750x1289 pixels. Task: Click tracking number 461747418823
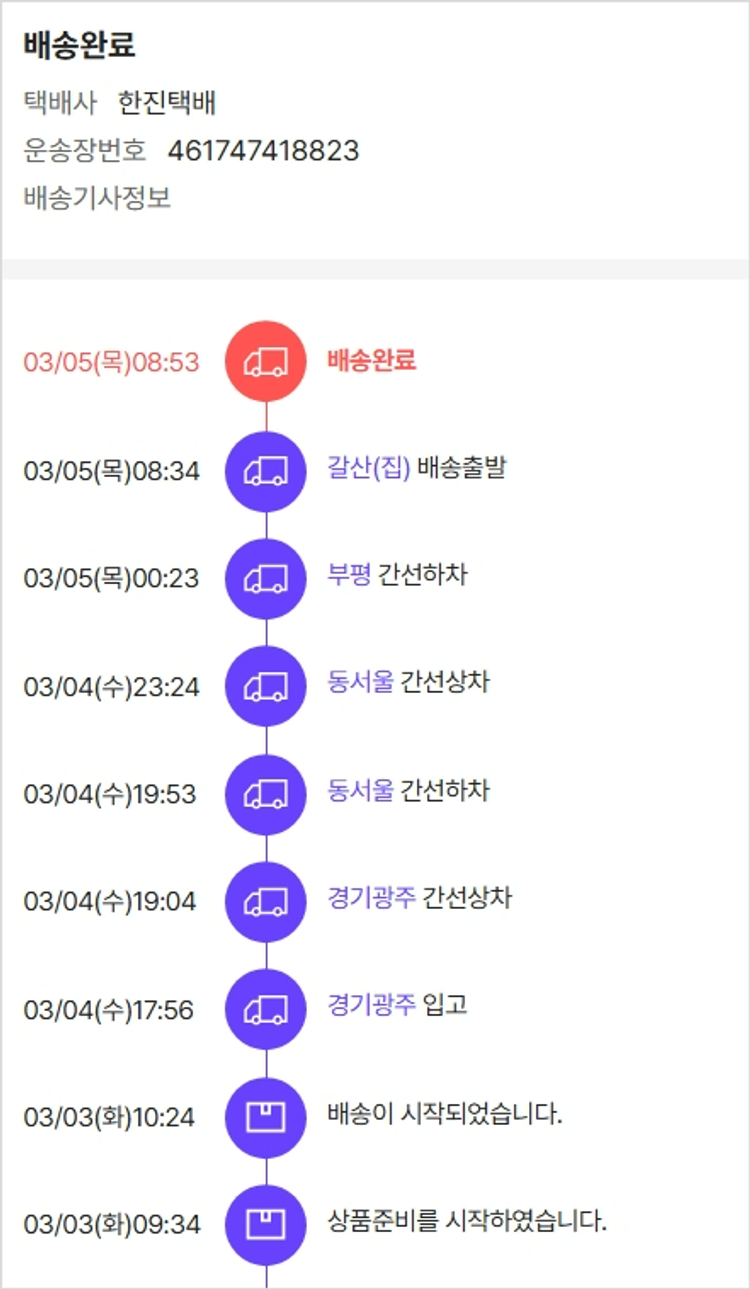(x=263, y=151)
